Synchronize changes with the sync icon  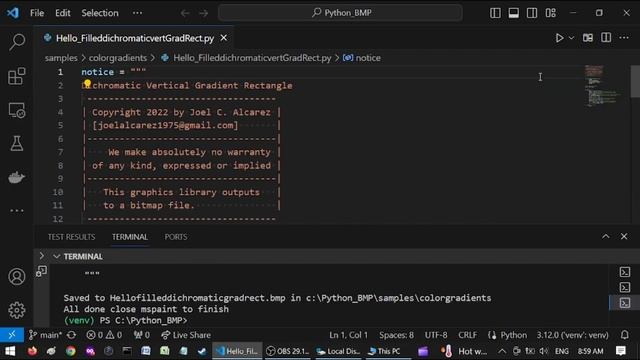(71, 335)
